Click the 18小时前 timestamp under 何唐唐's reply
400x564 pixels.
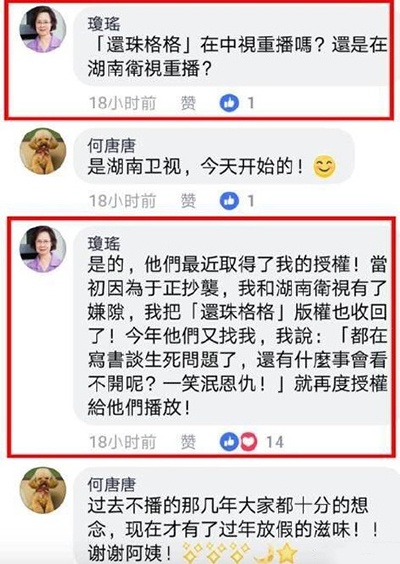point(122,201)
